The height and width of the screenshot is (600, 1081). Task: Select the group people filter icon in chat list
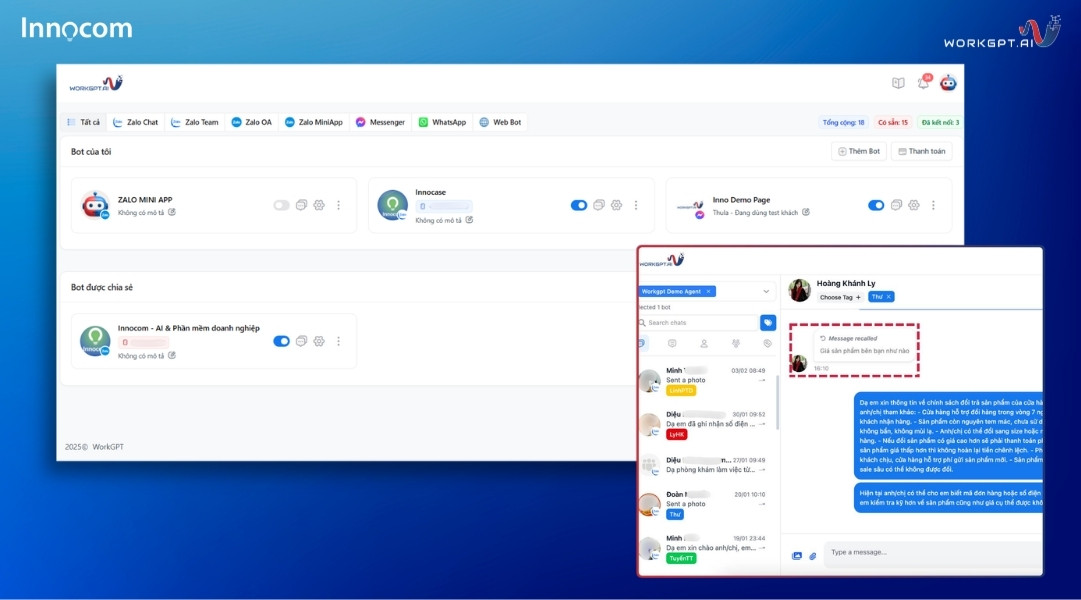736,343
